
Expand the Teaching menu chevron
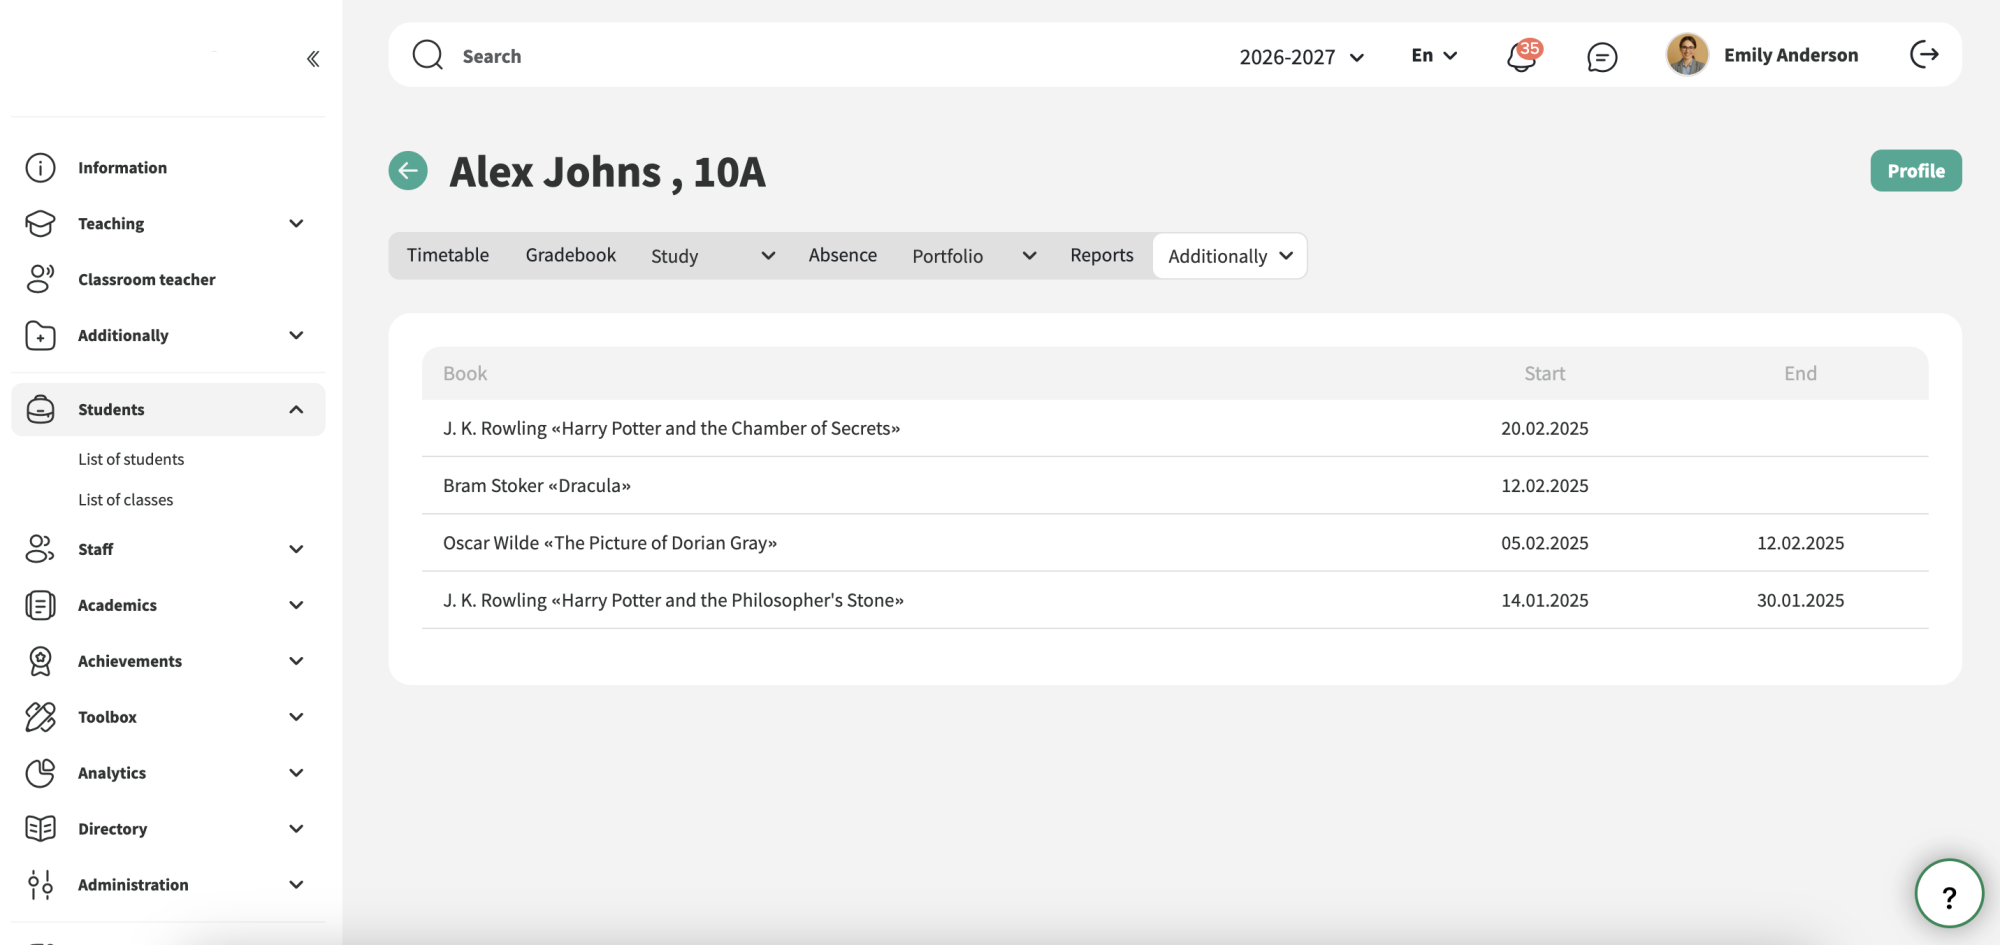click(x=296, y=224)
